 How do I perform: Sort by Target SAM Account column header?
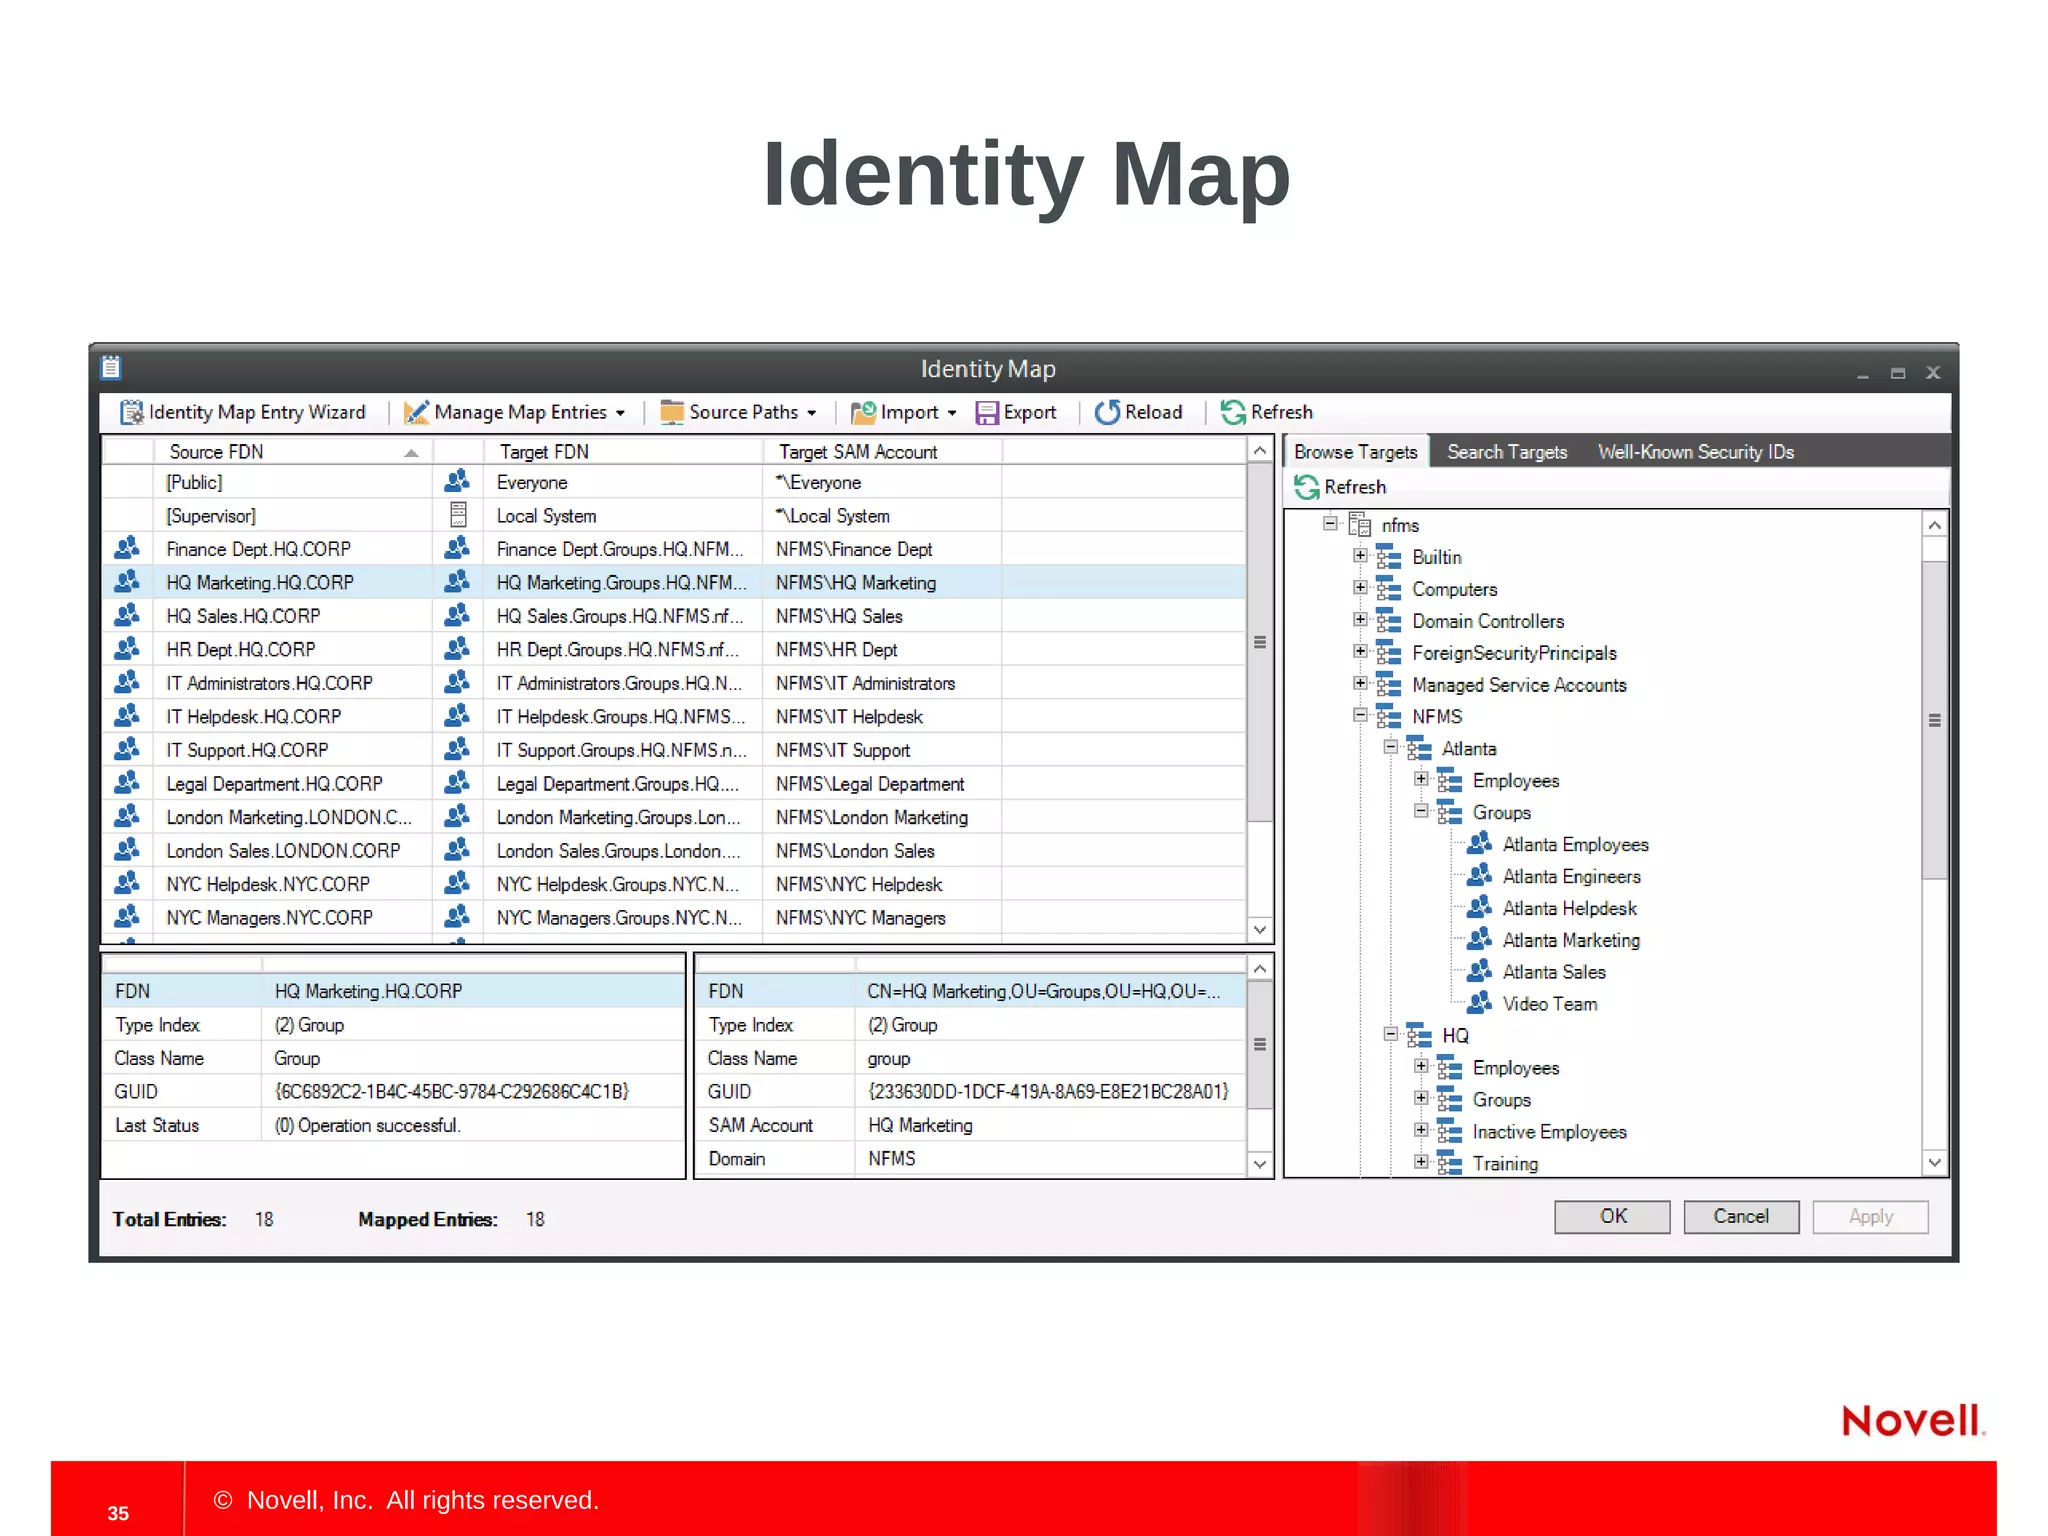[x=883, y=452]
